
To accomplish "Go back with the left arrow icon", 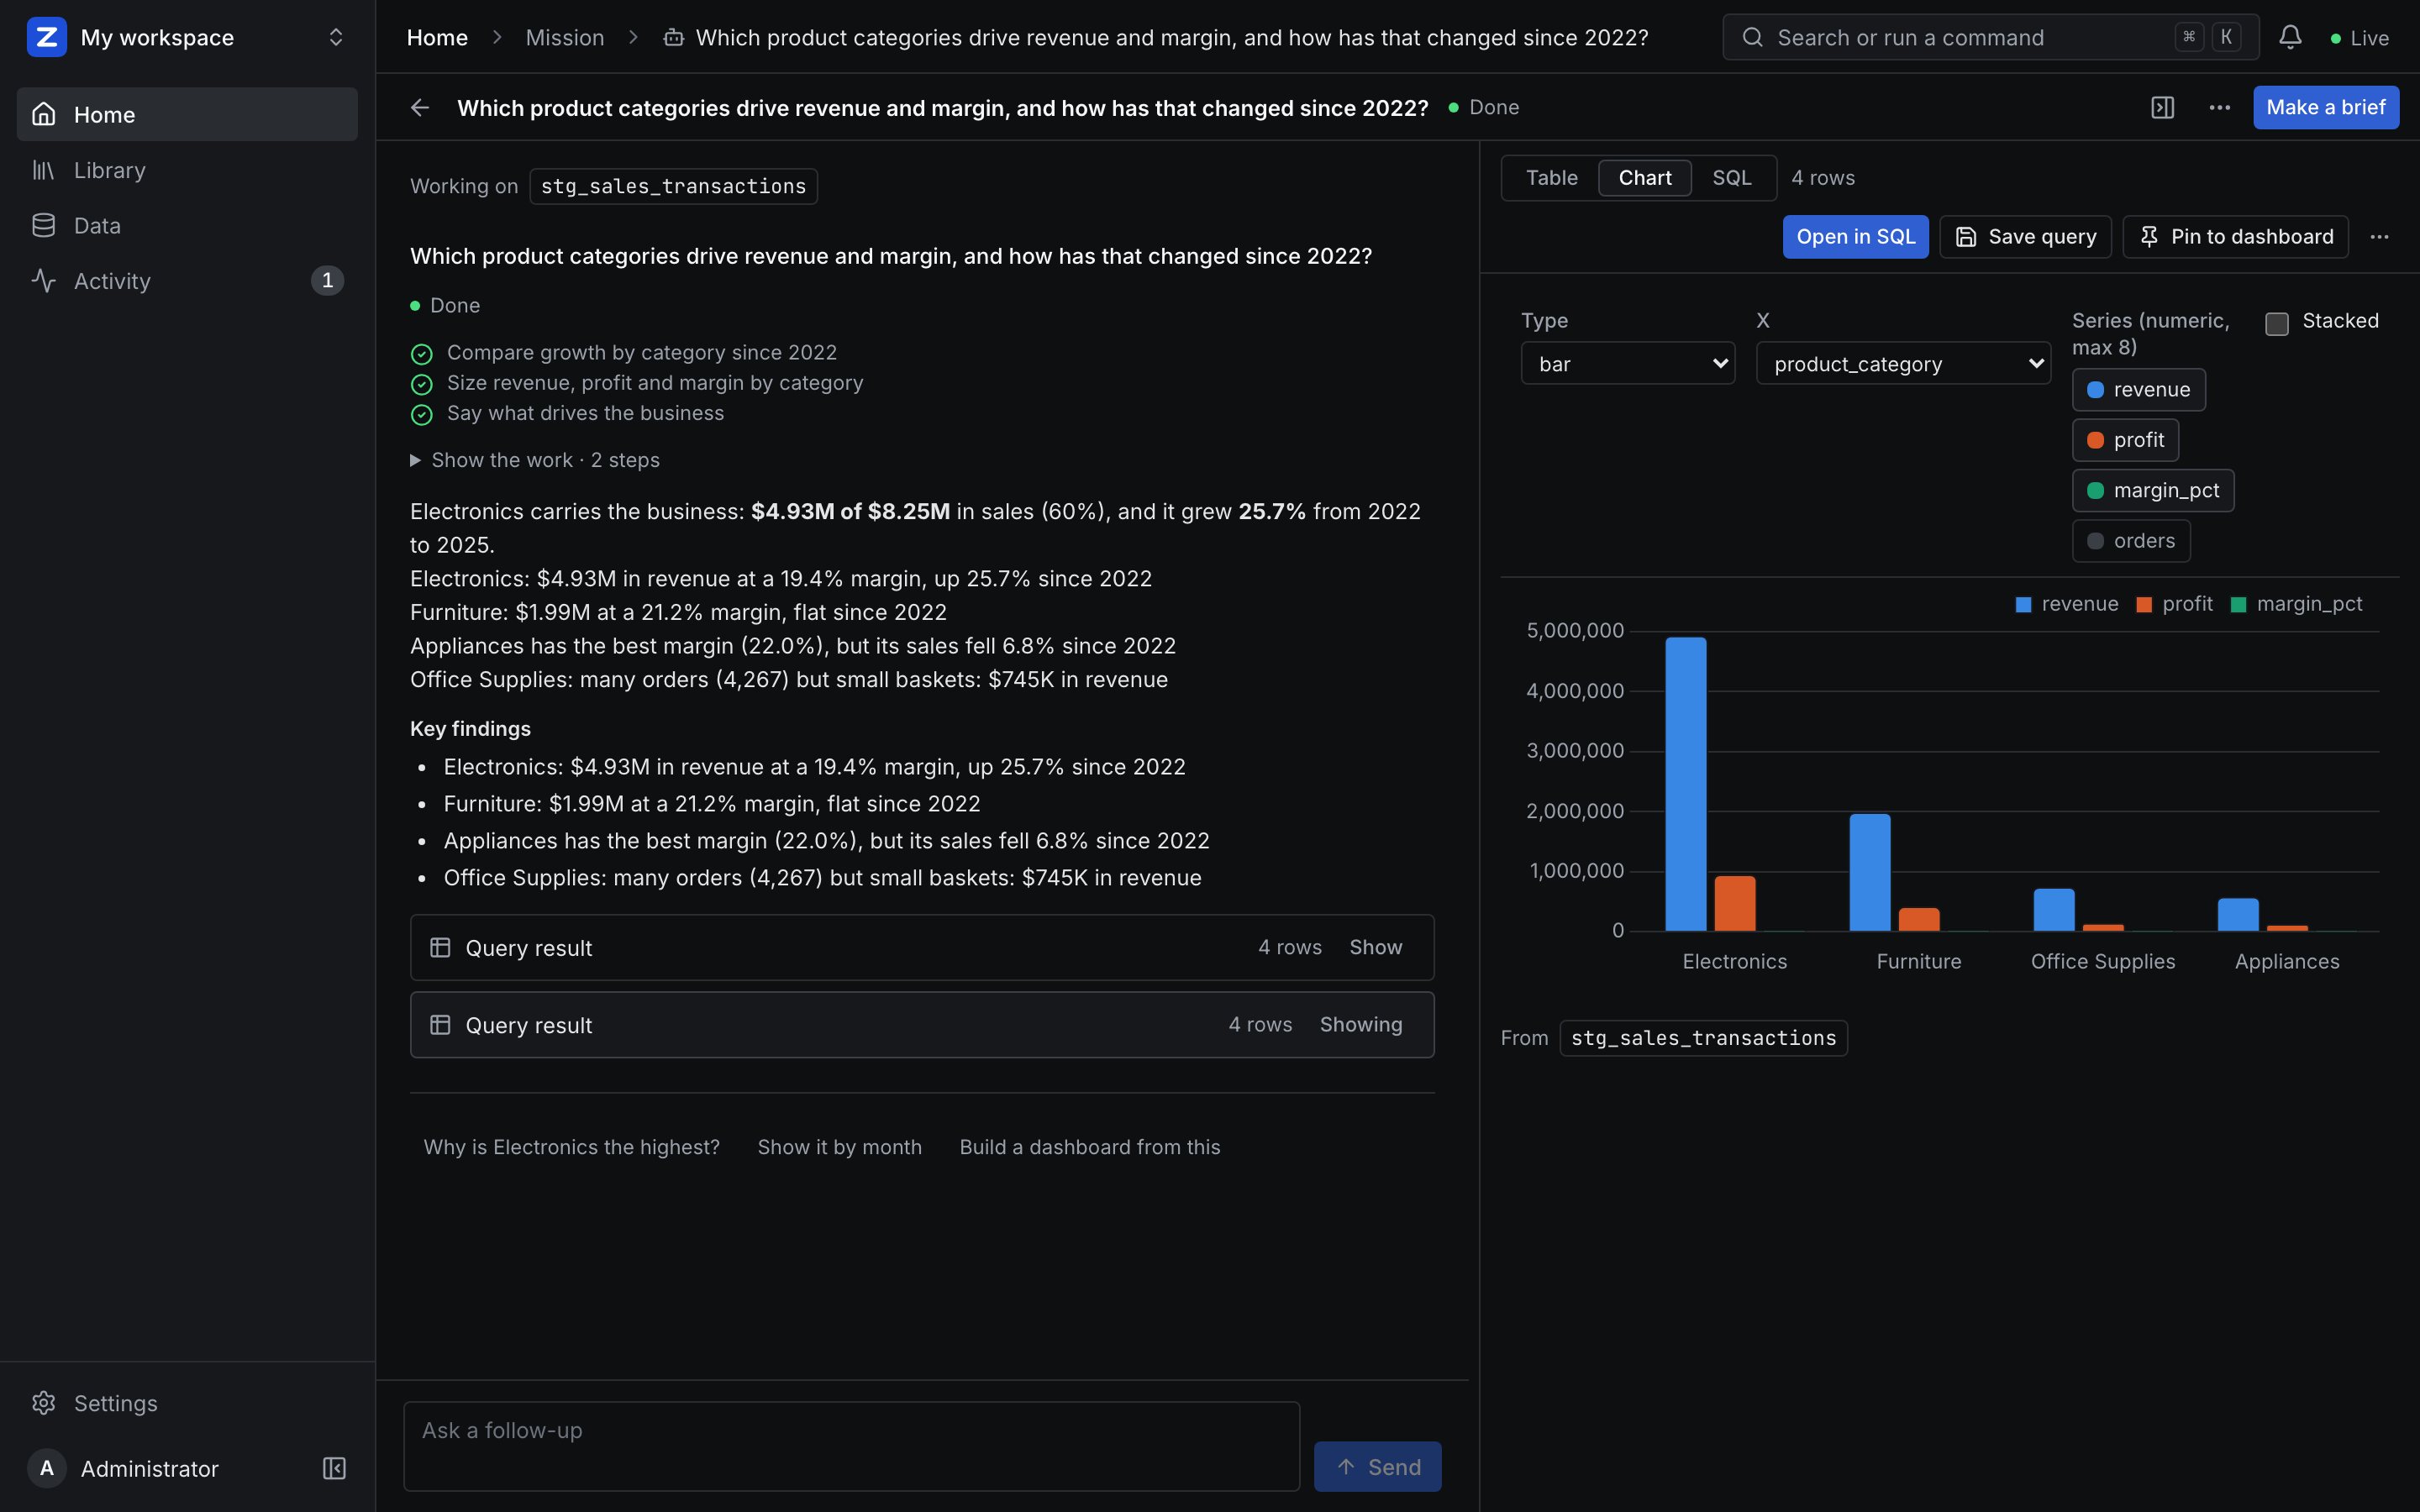I will 420,107.
